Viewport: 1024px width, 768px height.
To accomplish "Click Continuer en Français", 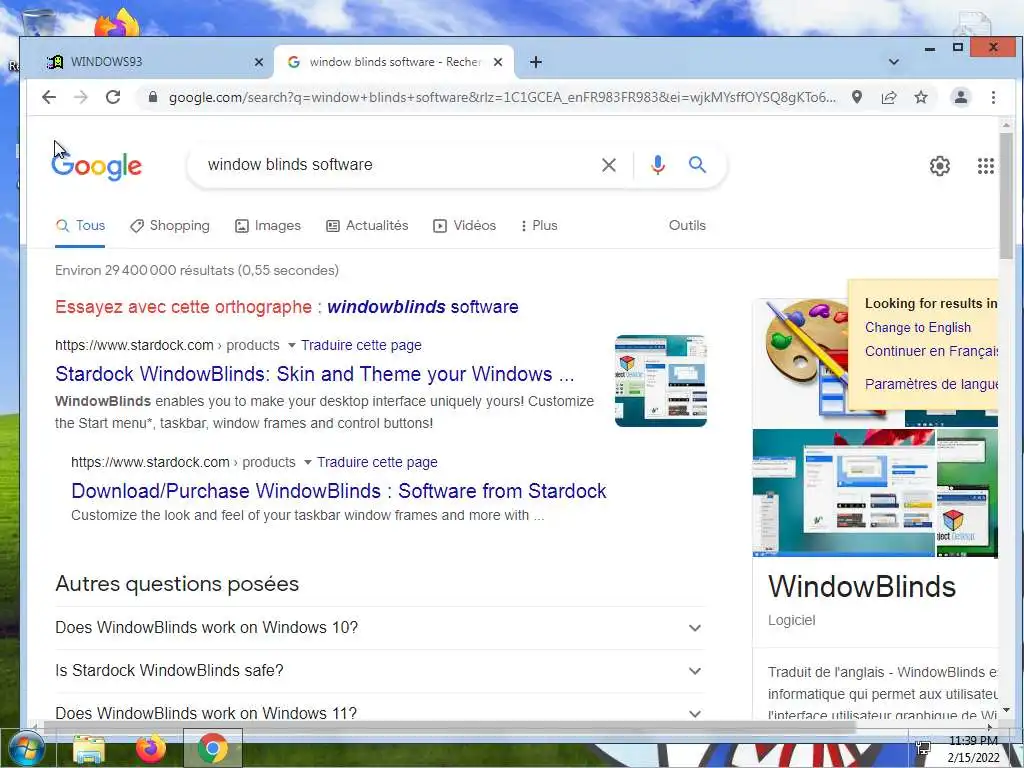I will click(x=931, y=351).
